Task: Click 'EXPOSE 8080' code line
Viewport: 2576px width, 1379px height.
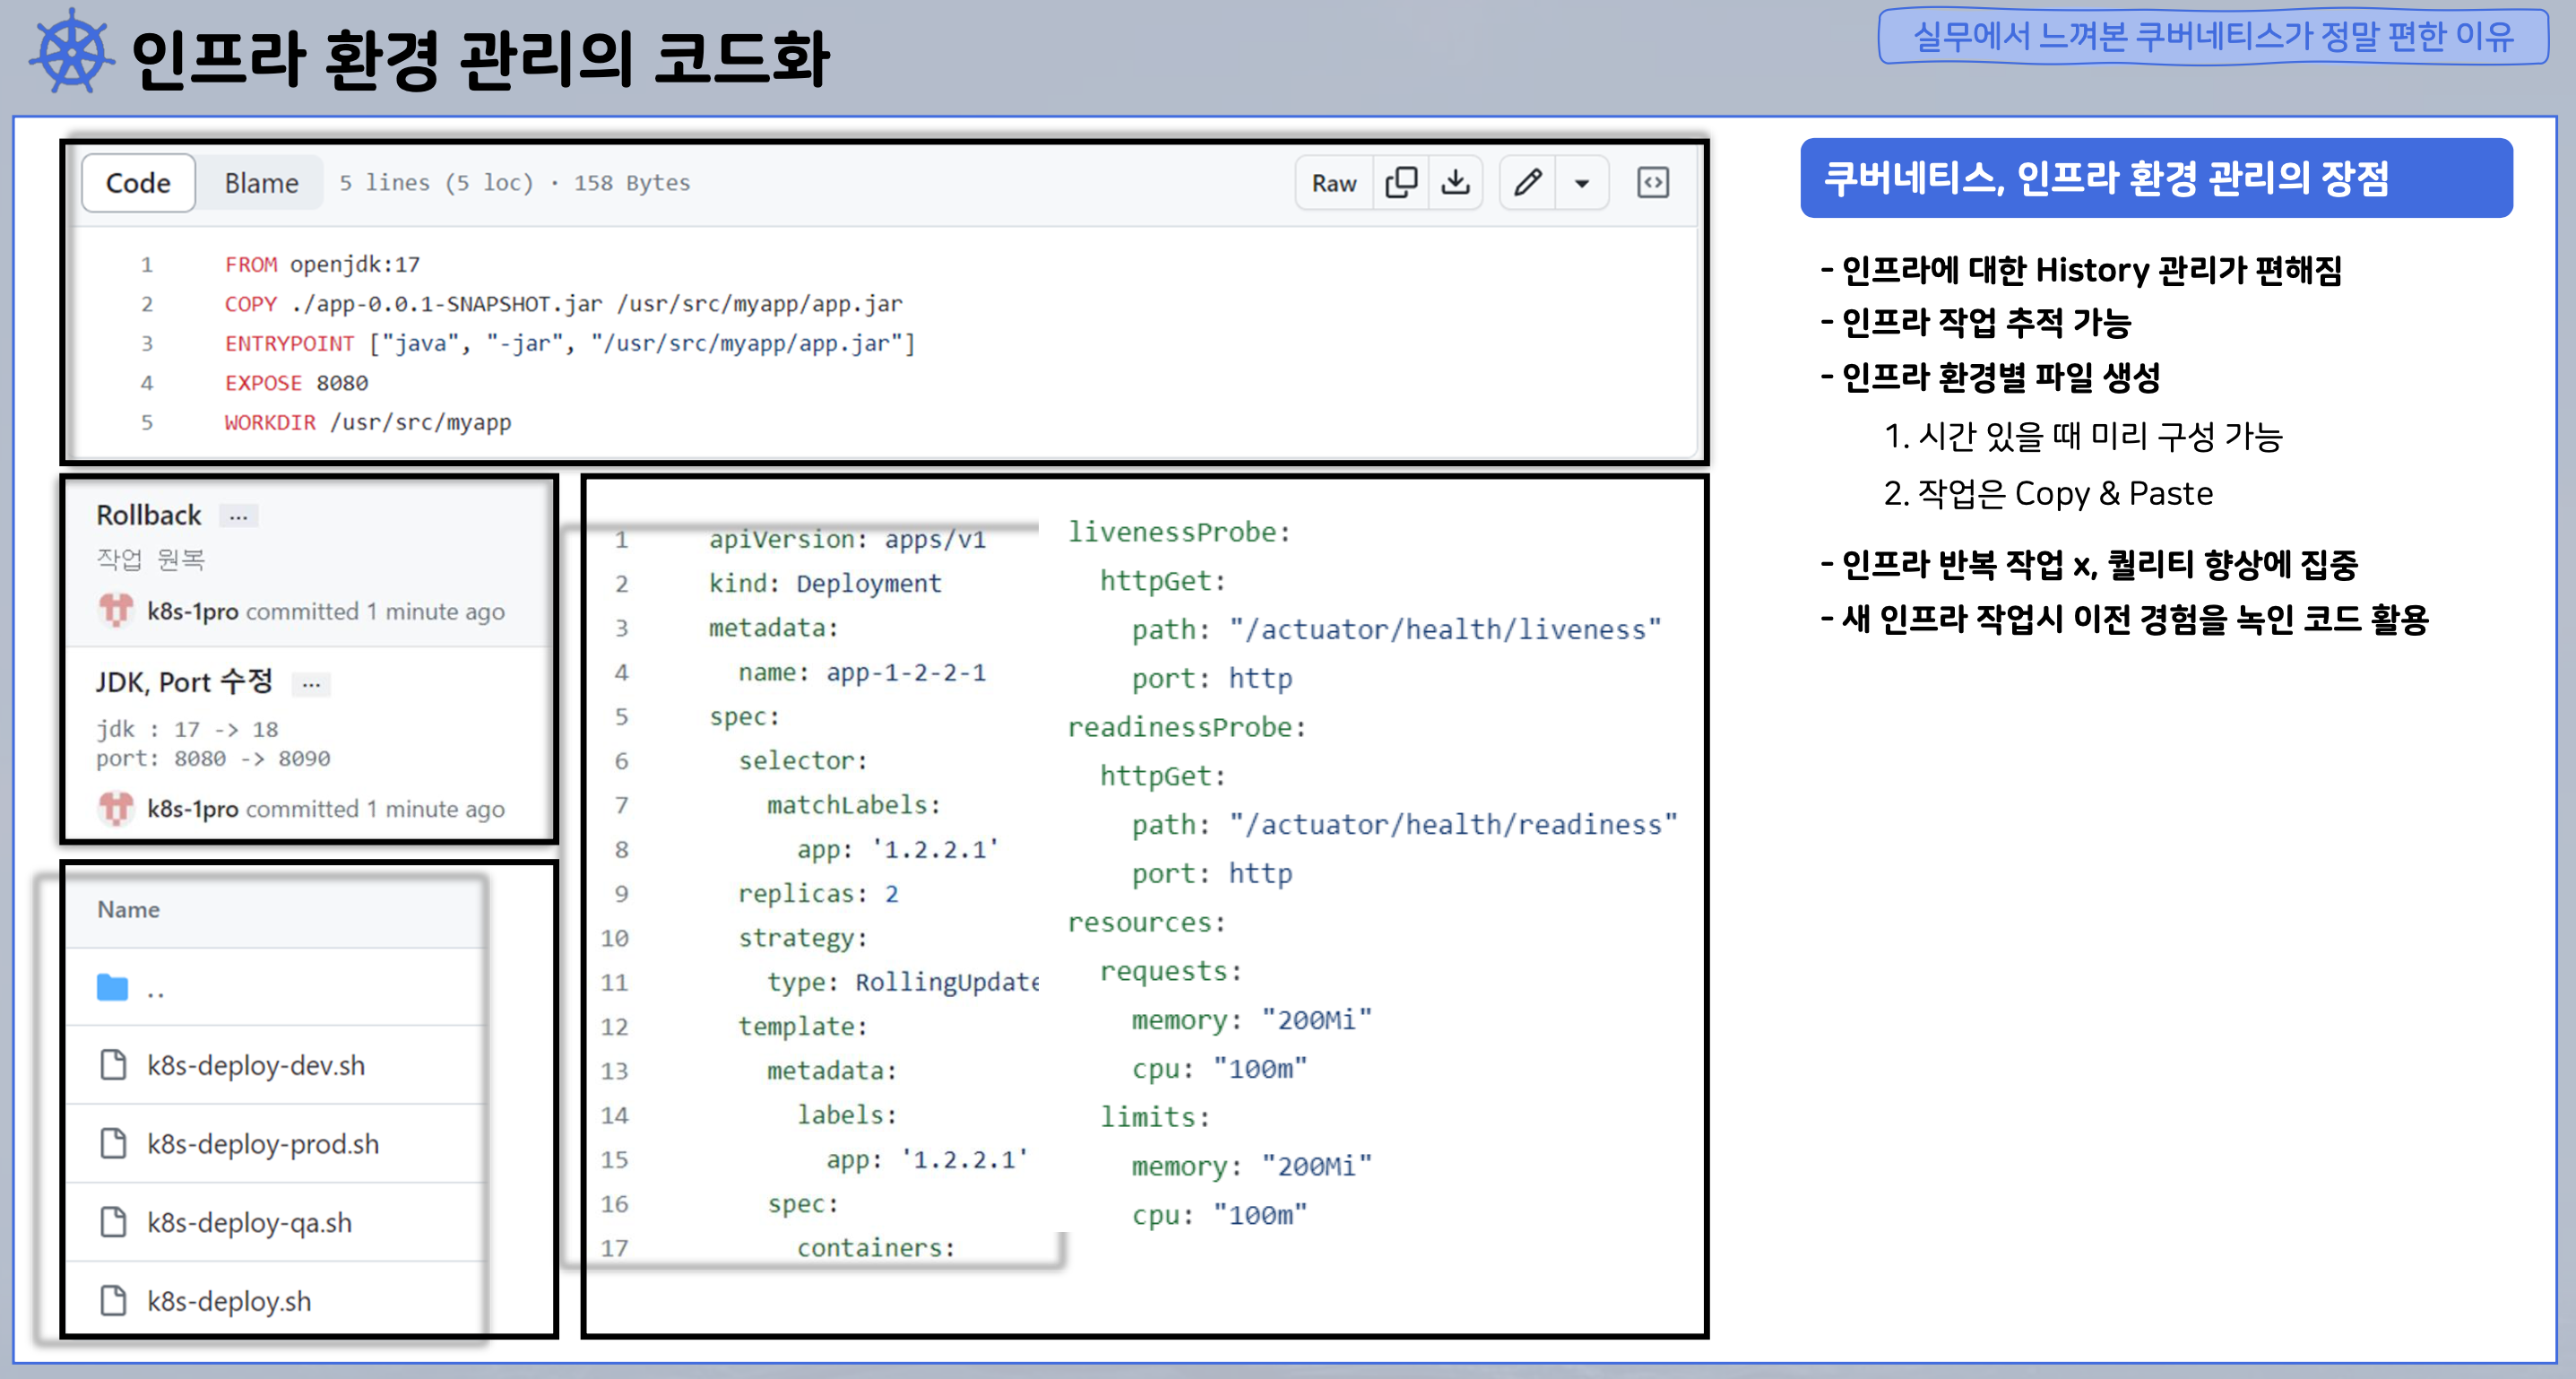Action: pos(296,383)
